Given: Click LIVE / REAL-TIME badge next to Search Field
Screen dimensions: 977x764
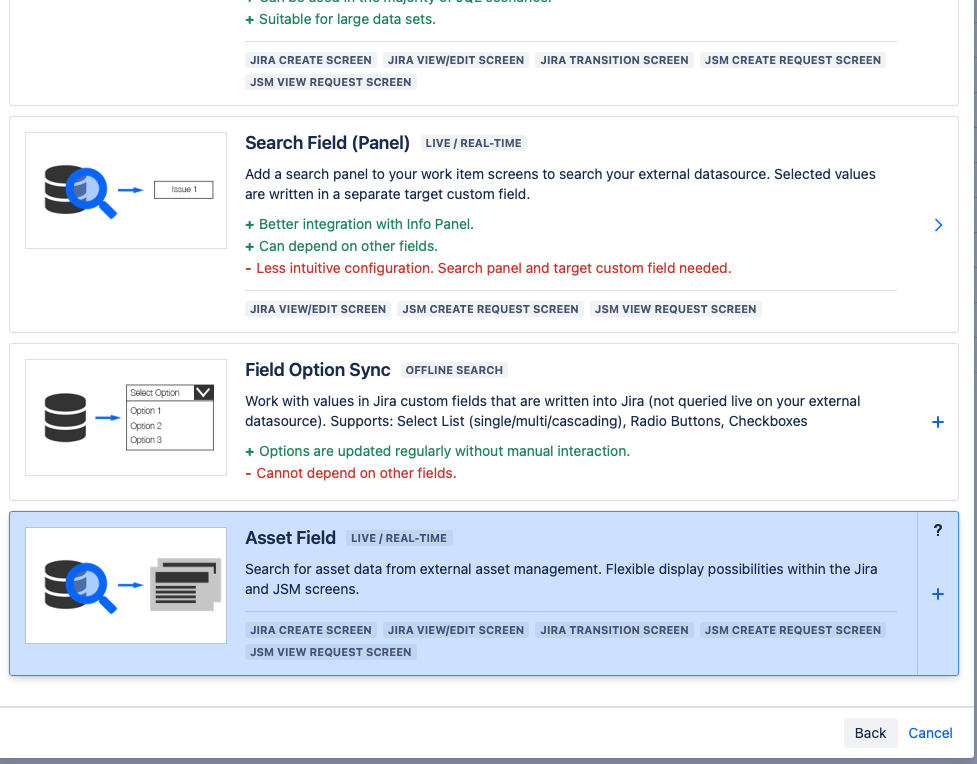Looking at the screenshot, I should (474, 143).
